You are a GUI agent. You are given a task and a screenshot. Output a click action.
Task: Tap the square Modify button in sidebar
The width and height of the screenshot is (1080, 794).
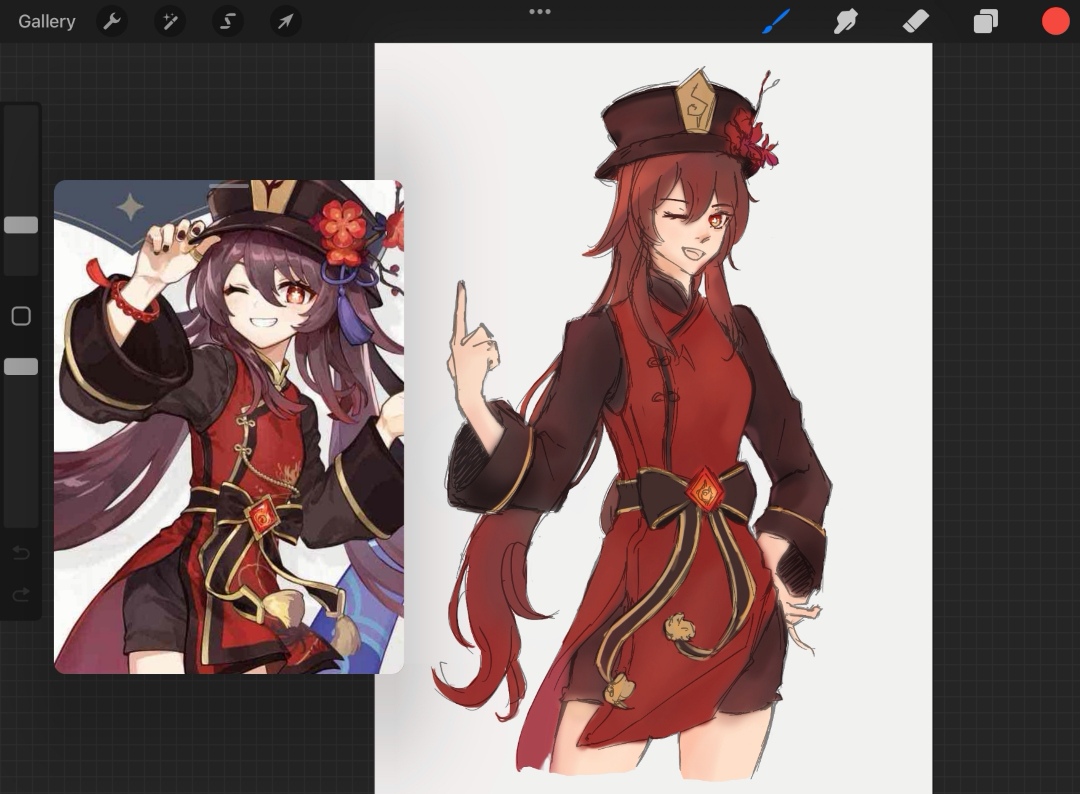[x=21, y=316]
